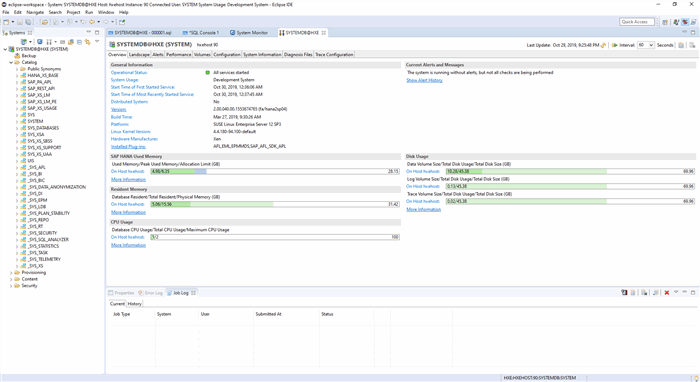
Task: Click More Information under Resident Memory
Action: tap(128, 212)
